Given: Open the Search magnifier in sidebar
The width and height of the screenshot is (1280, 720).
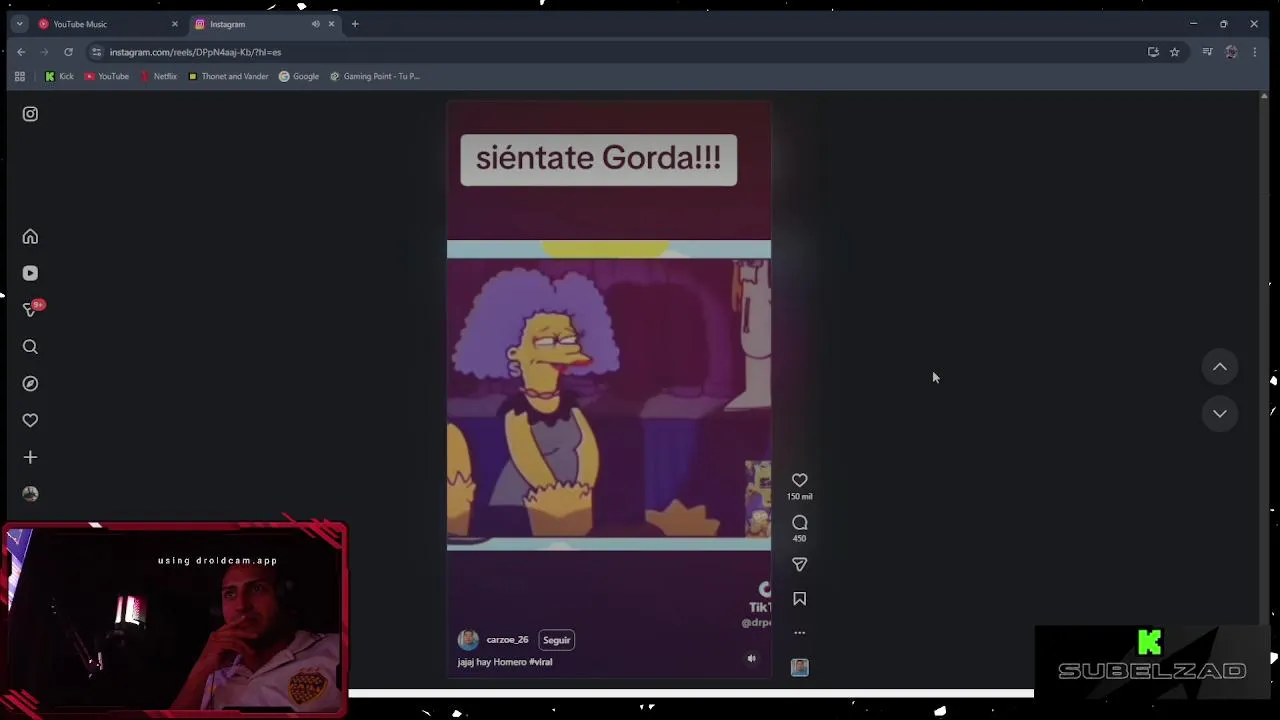Looking at the screenshot, I should click(30, 347).
